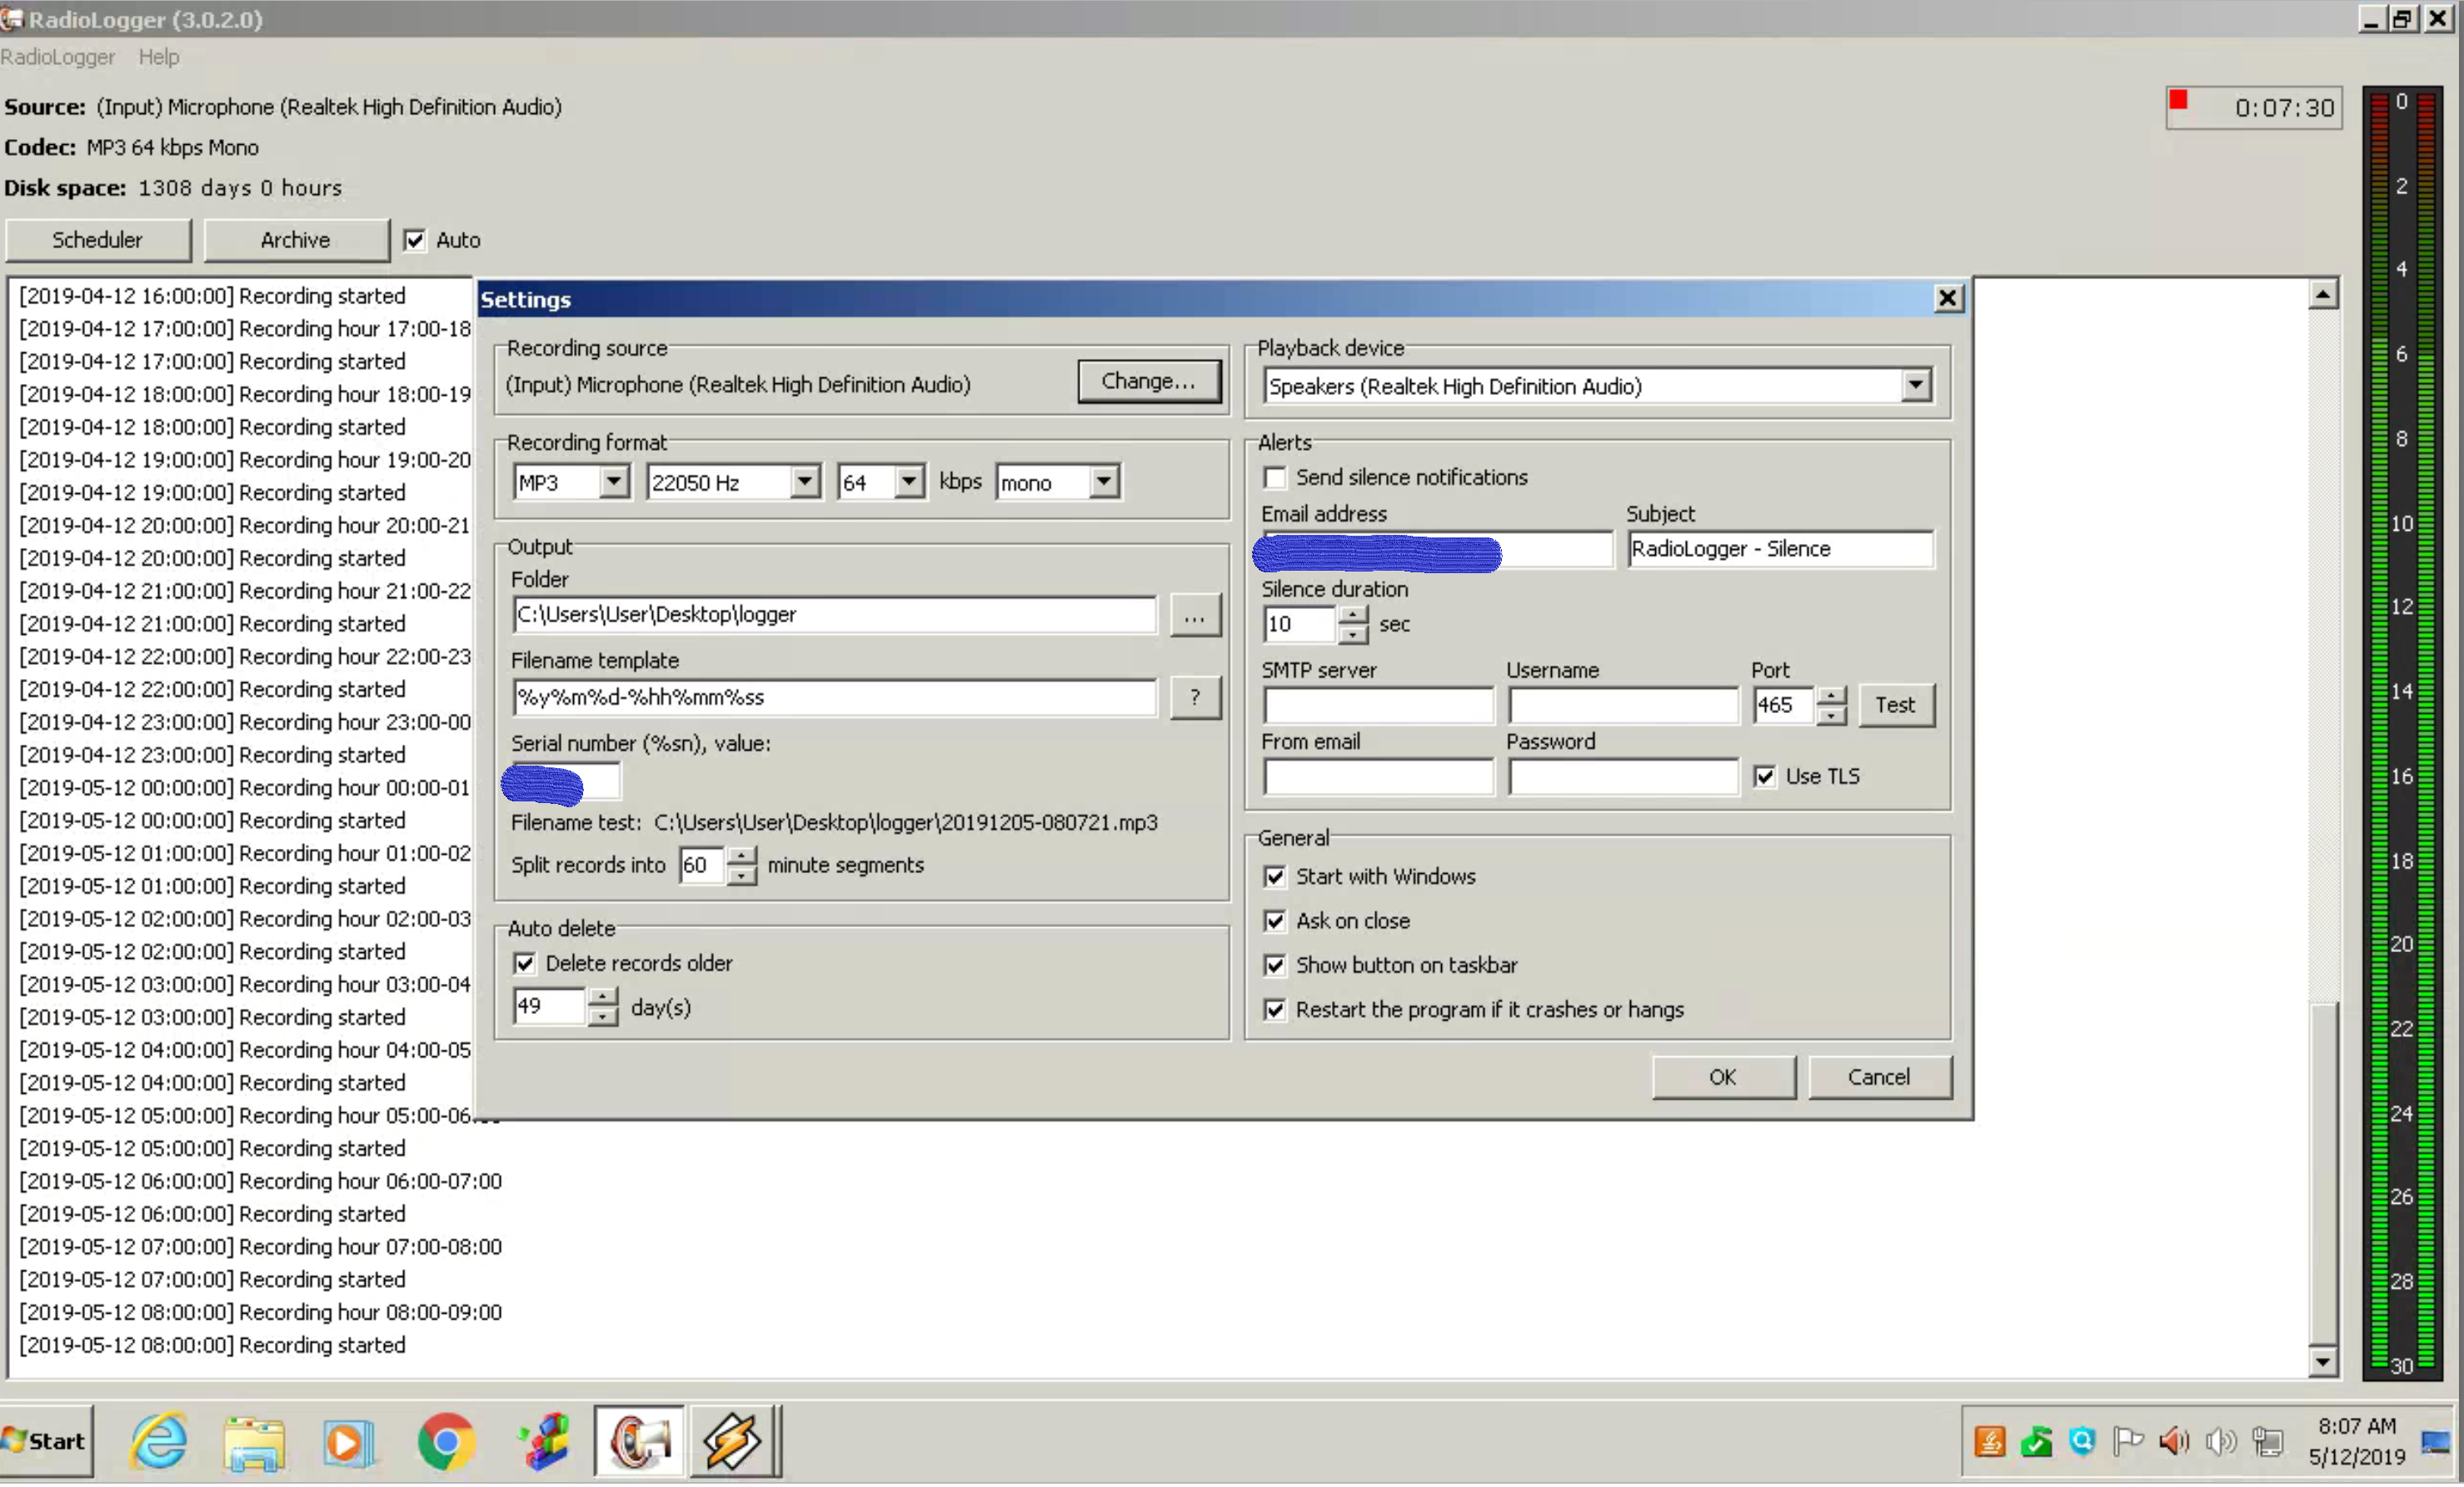Click the network tray icon
This screenshot has height=1487, width=2464.
click(x=2267, y=1441)
